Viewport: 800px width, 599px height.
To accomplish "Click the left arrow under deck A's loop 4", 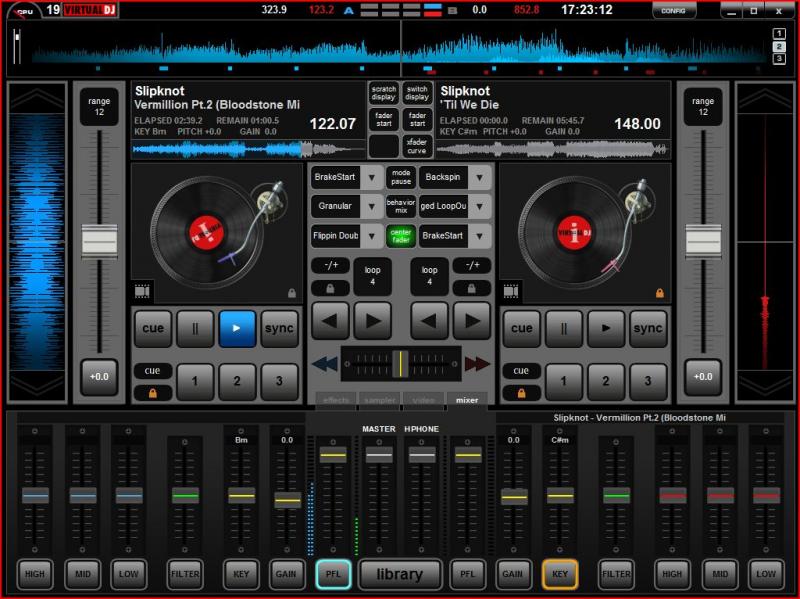I will coord(330,321).
